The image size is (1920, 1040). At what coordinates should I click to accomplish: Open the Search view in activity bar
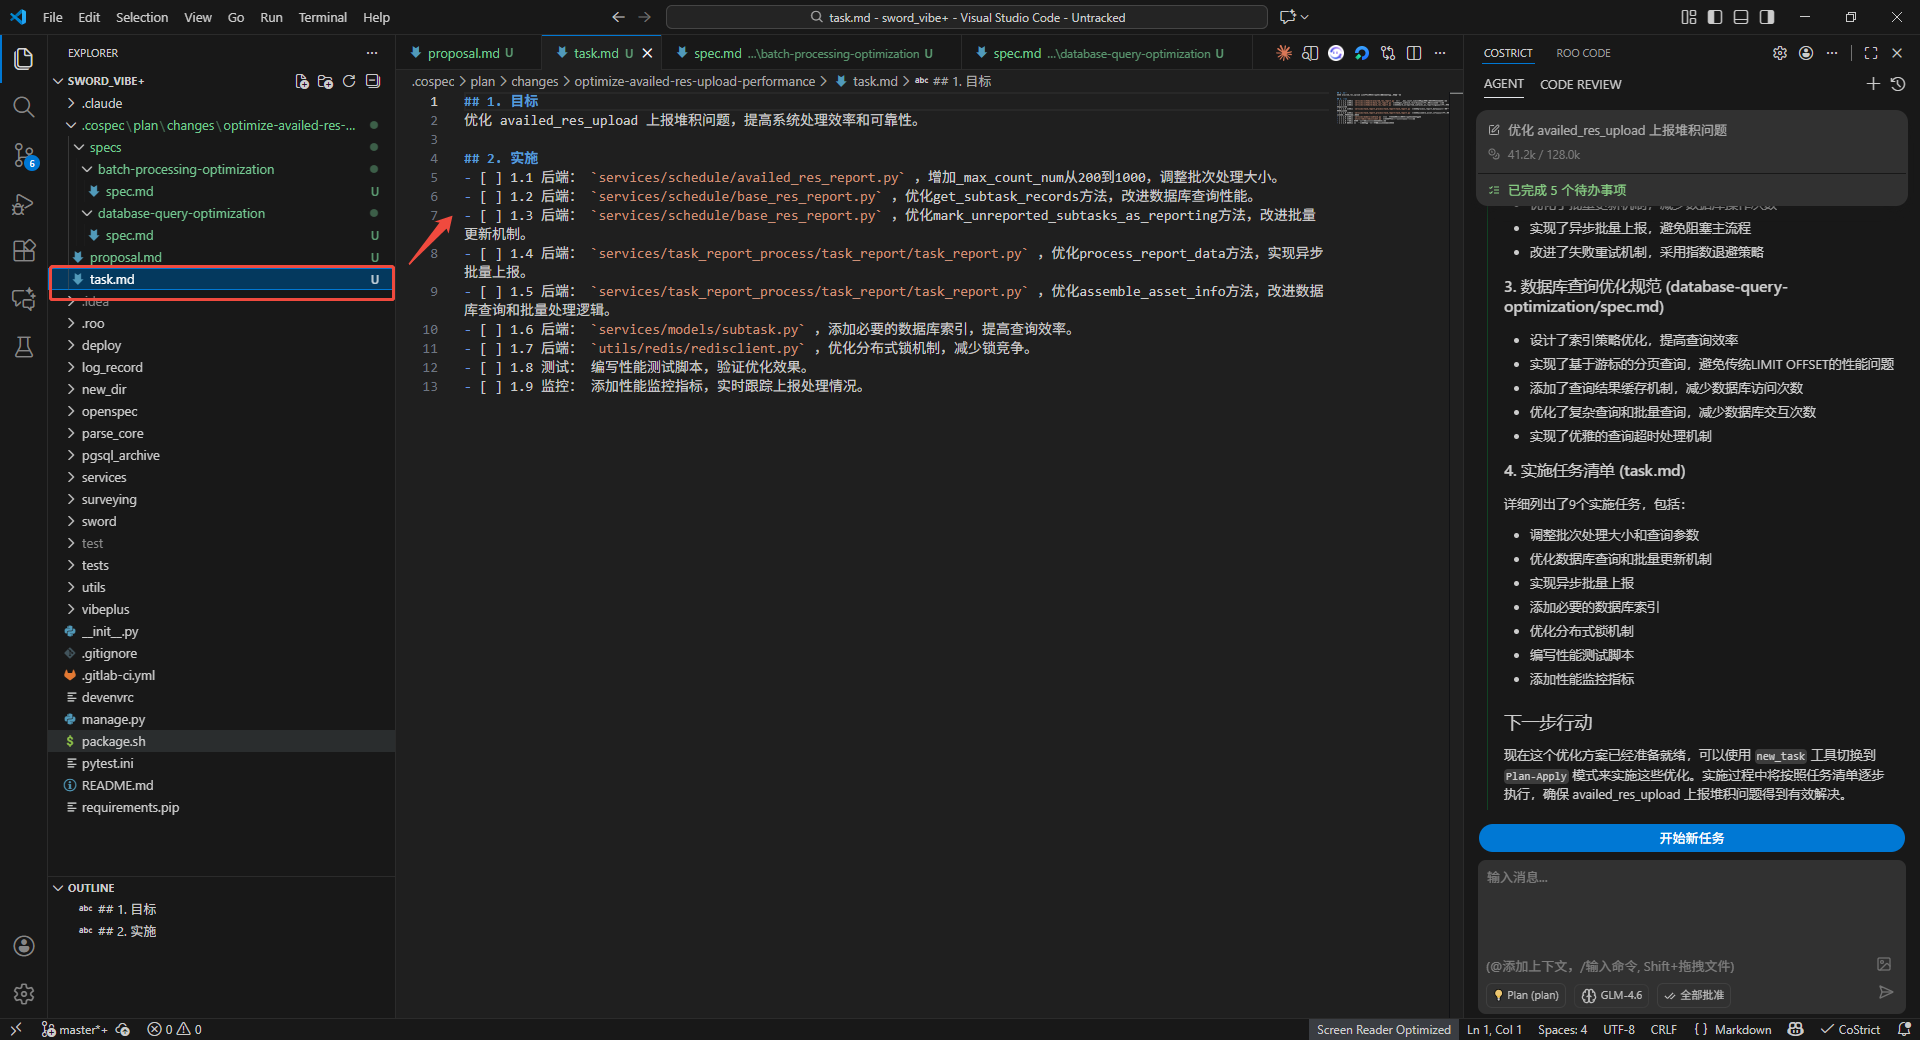(23, 107)
